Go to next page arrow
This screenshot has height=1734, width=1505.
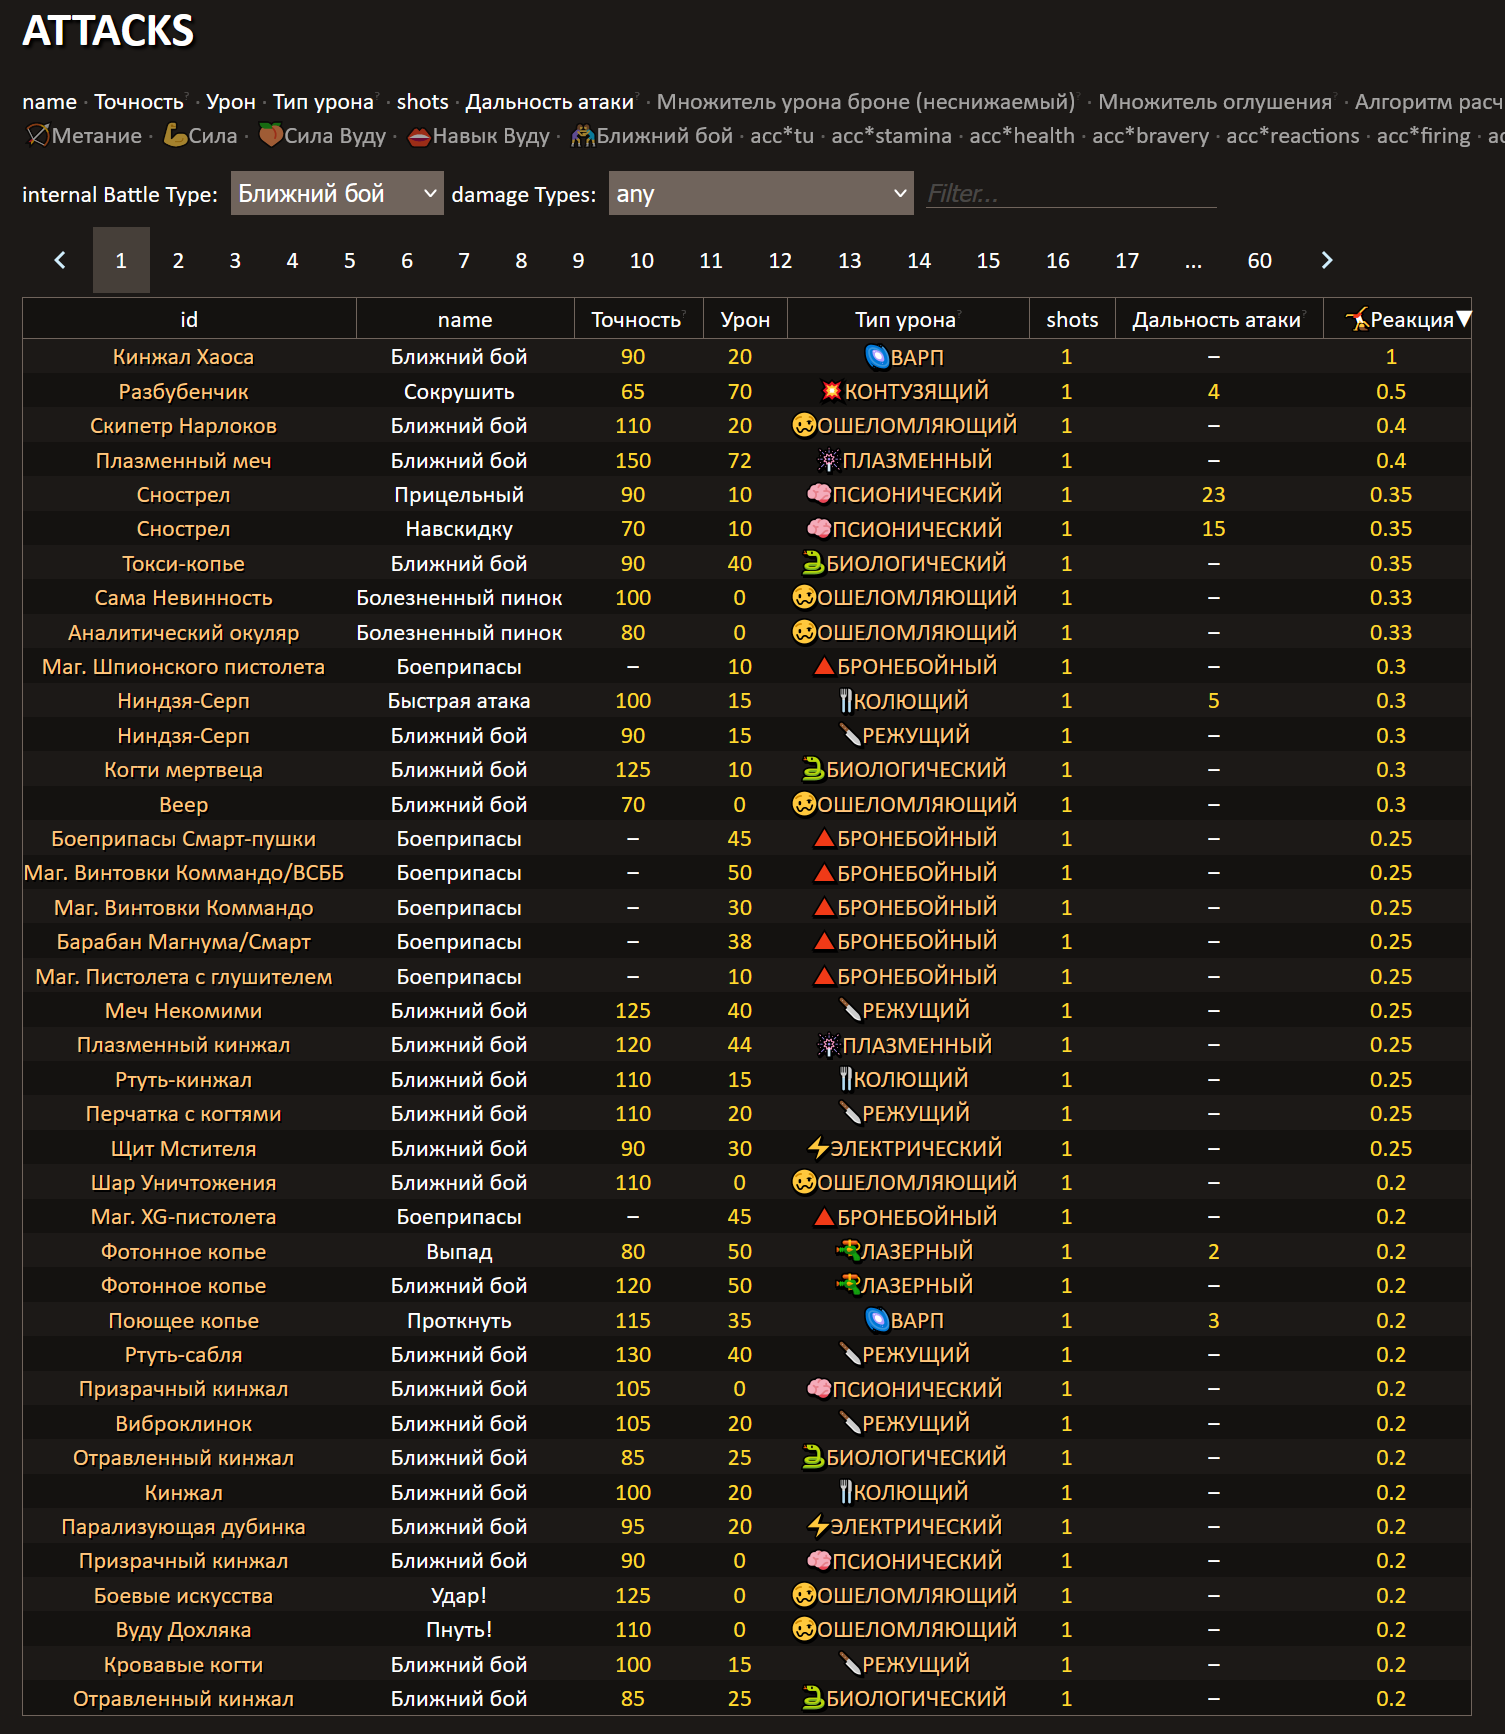pos(1327,260)
